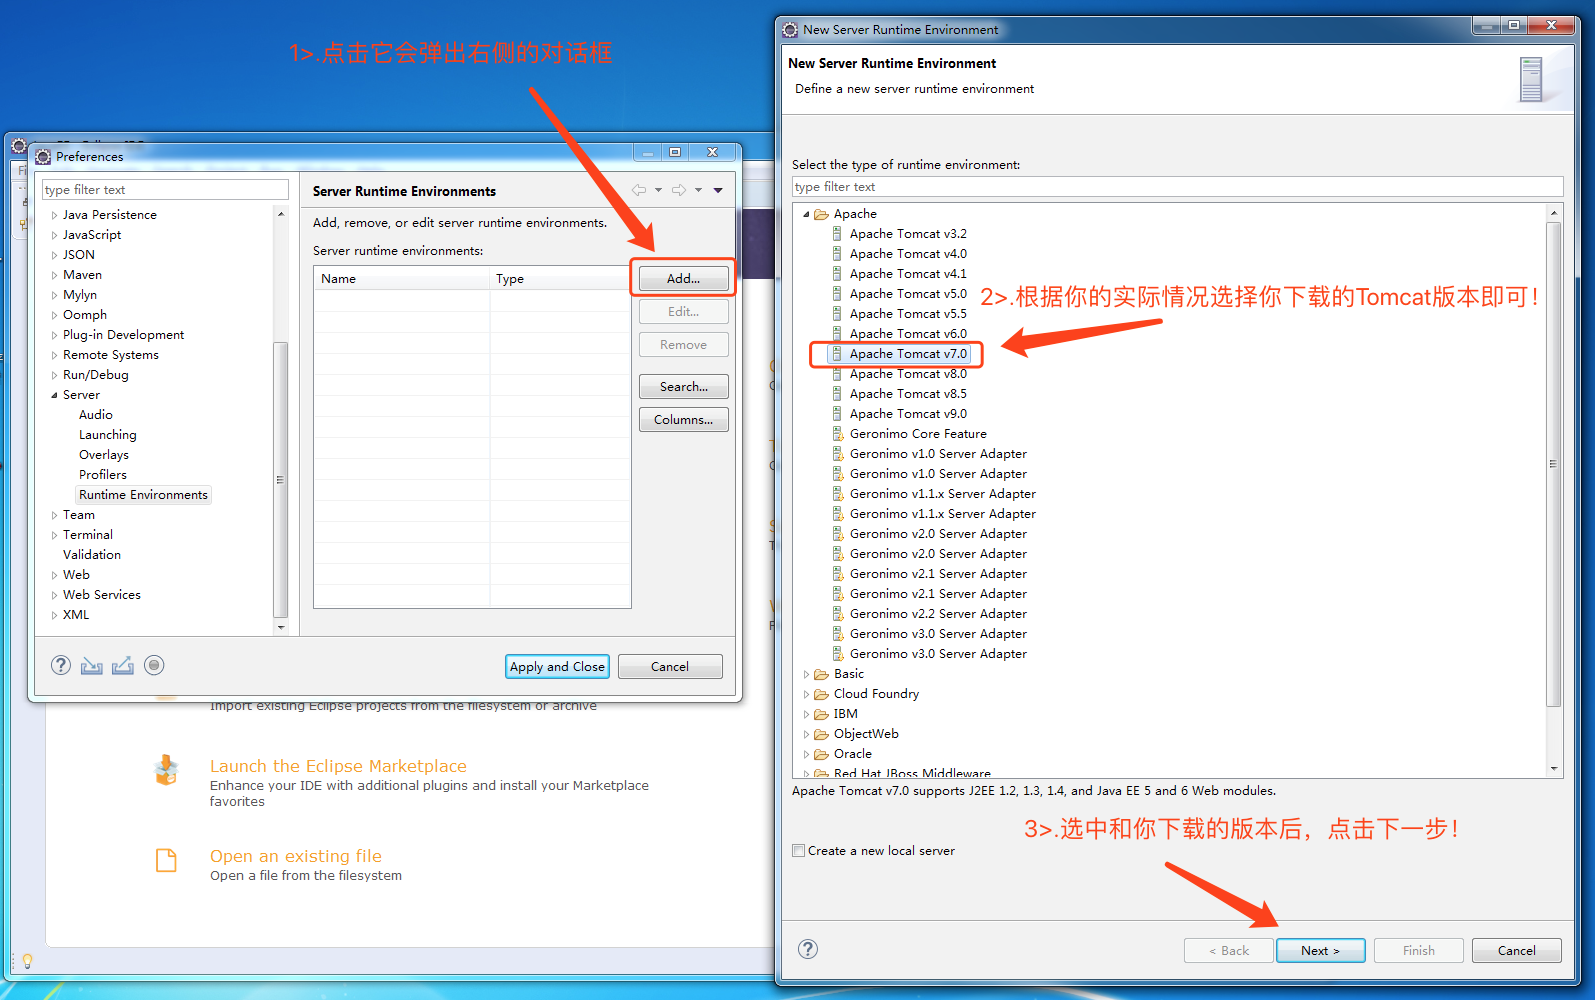Viewport: 1595px width, 1000px height.
Task: Expand the Web Services preferences node
Action: coord(54,595)
